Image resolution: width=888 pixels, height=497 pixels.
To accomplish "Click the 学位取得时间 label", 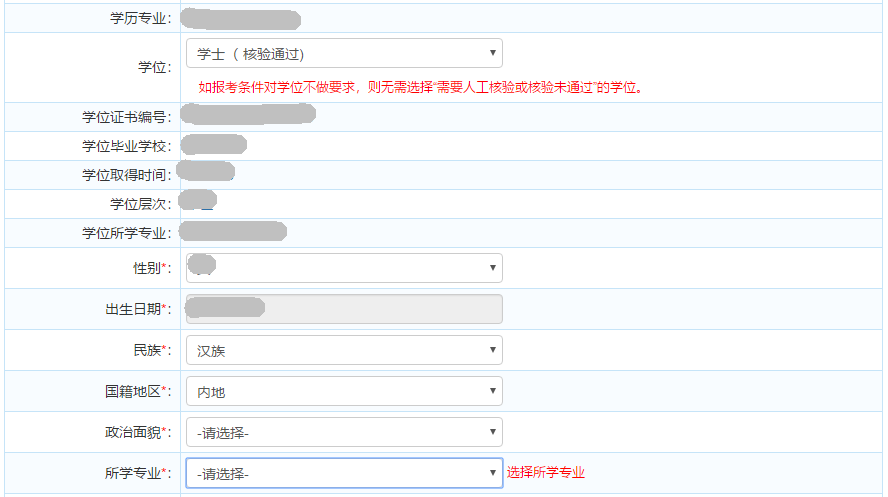I will 126,175.
